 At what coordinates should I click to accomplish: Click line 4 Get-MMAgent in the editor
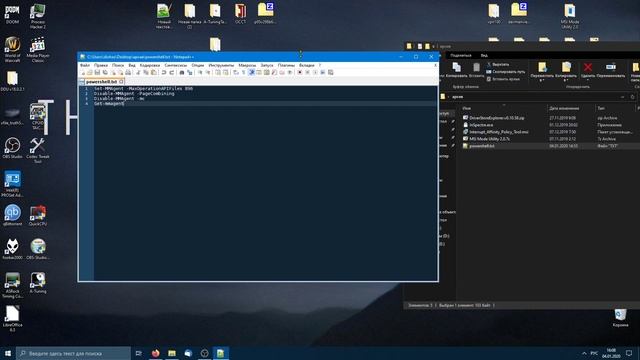point(109,104)
